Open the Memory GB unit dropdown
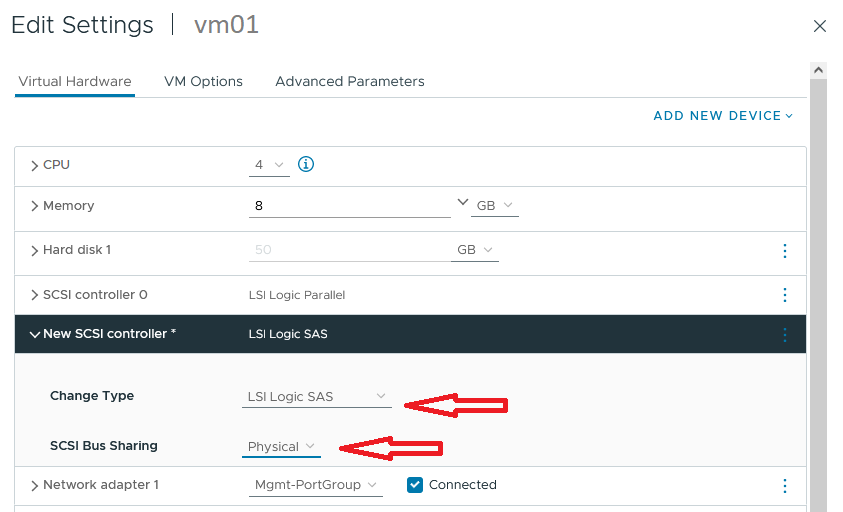The image size is (843, 512). pos(495,205)
